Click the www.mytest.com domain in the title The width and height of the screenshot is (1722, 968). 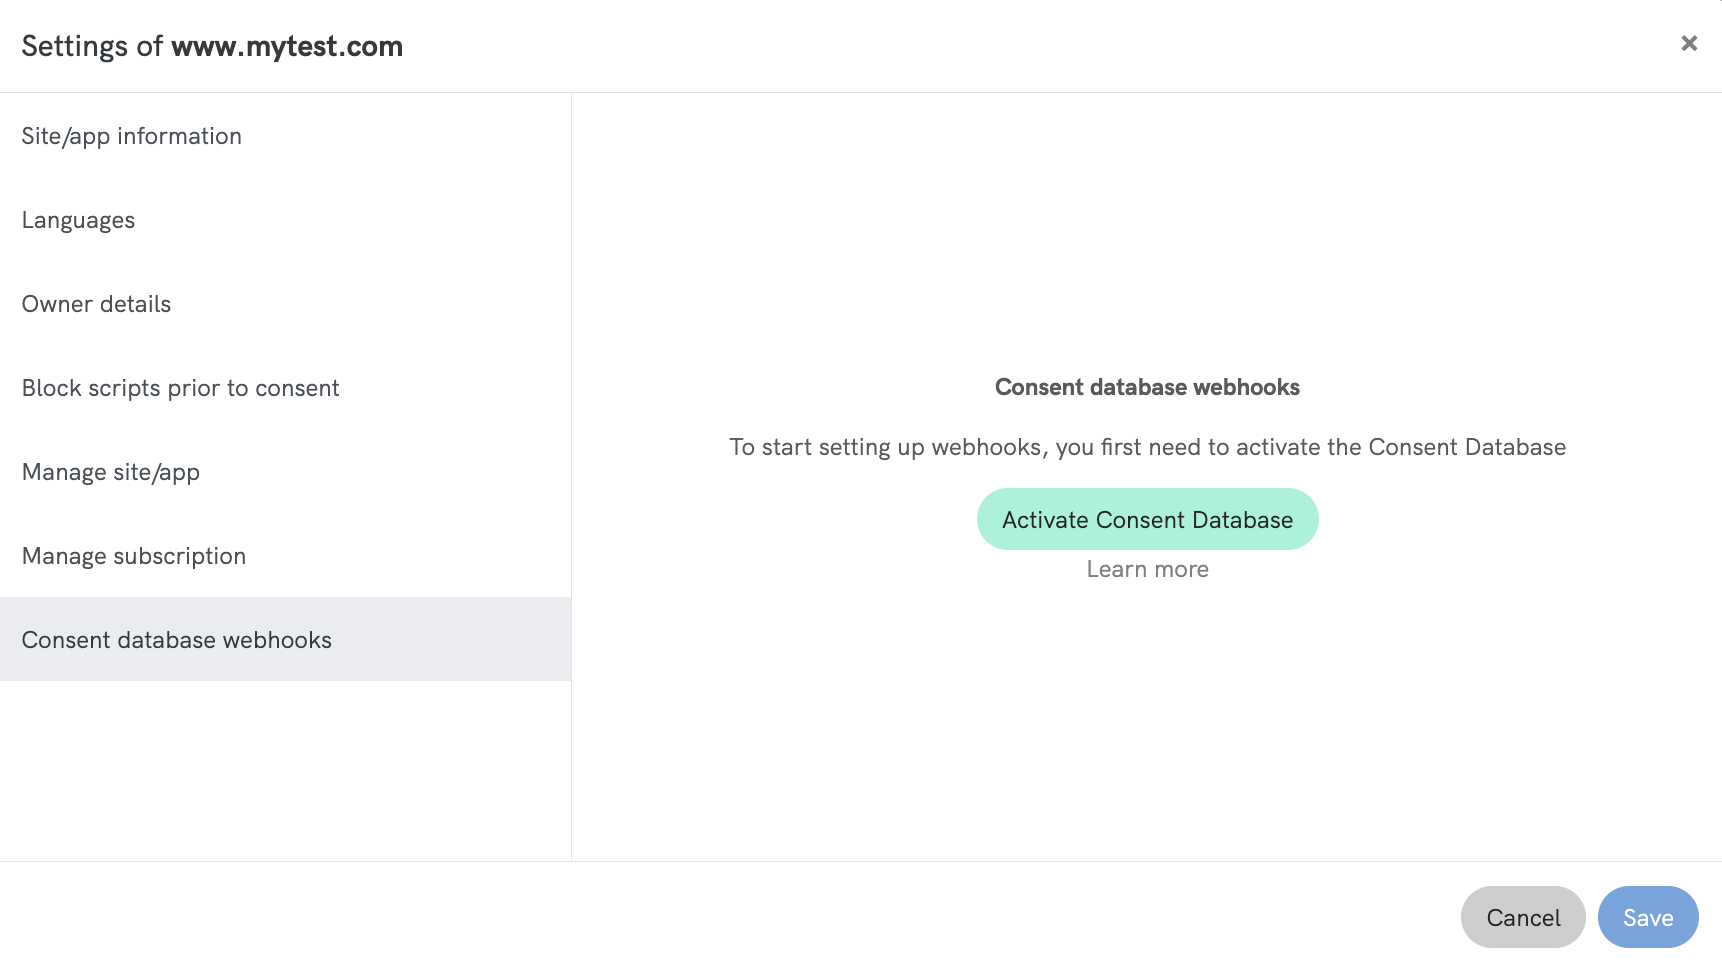[x=287, y=46]
